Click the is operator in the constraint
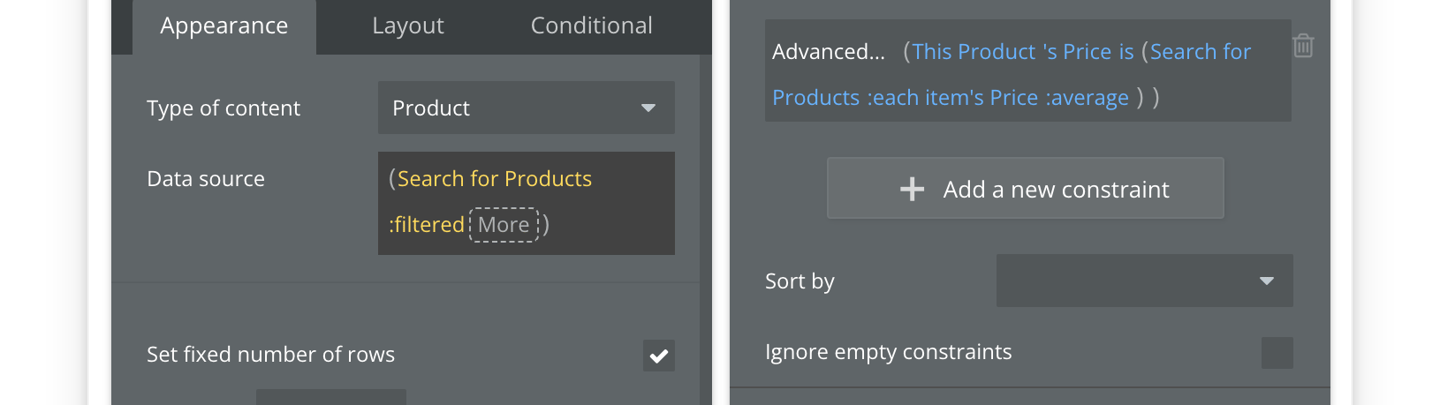Viewport: 1440px width, 405px height. click(x=1126, y=52)
